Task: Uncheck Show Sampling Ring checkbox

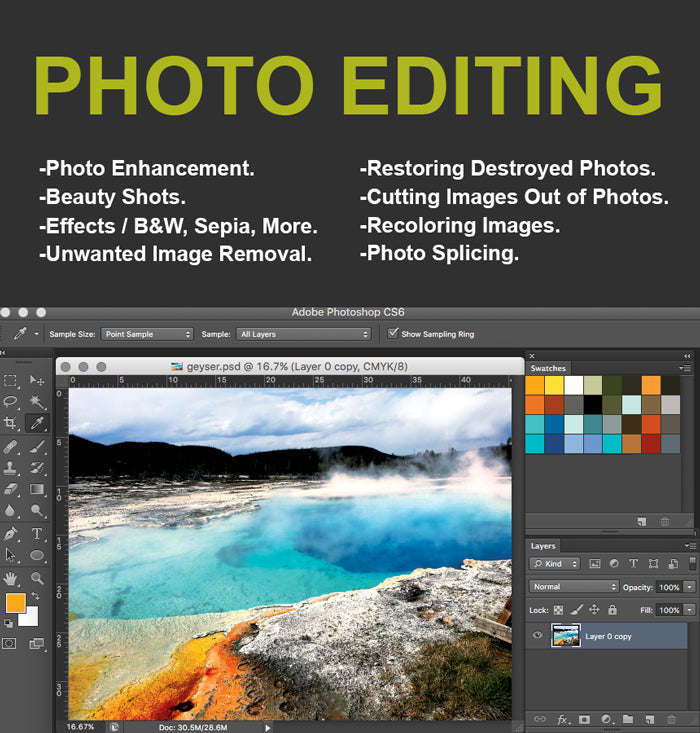Action: (392, 334)
